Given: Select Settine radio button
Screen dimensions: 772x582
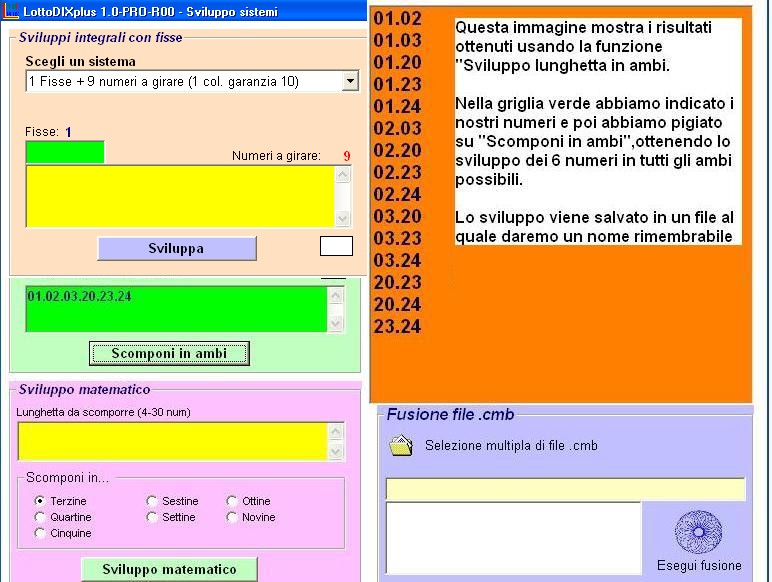Looking at the screenshot, I should coord(152,517).
